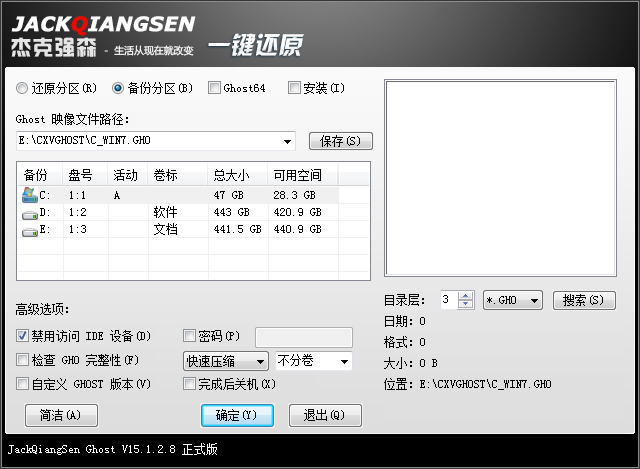Click the 420.9 GB free space cell
Image resolution: width=640 pixels, height=469 pixels.
point(297,212)
